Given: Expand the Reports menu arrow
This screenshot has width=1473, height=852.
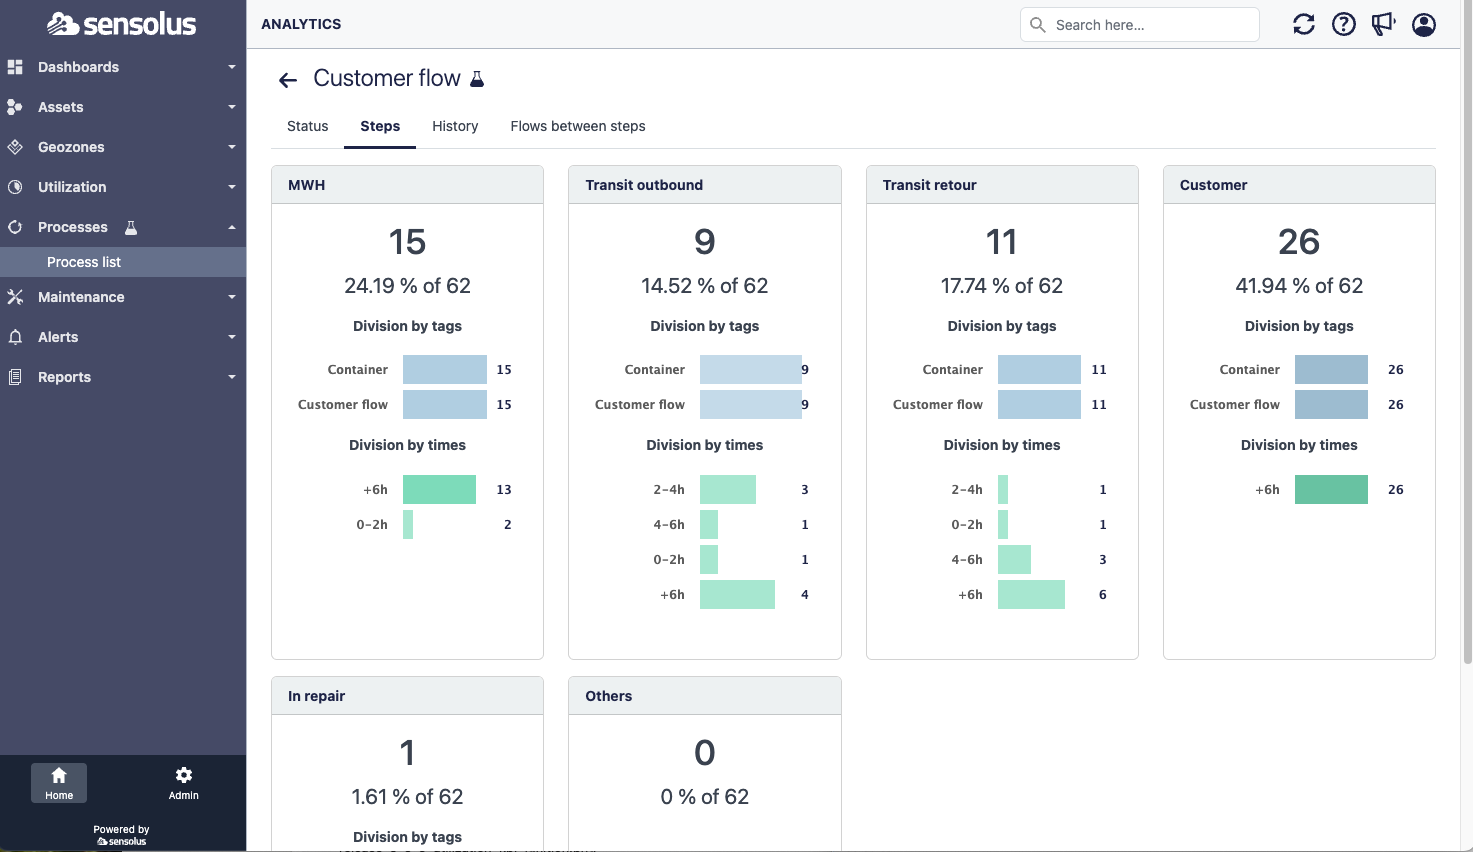Looking at the screenshot, I should coord(232,377).
